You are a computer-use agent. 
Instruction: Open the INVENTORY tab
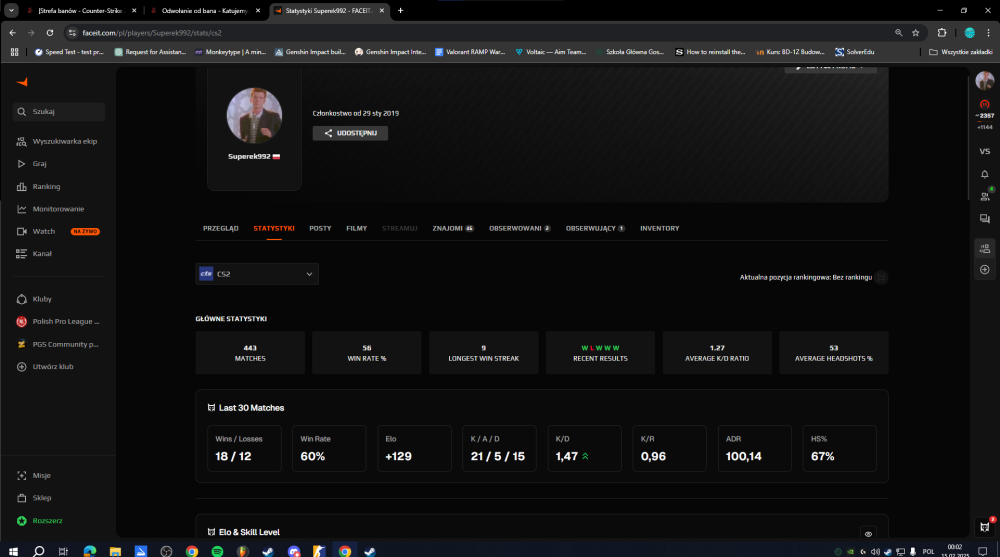(659, 228)
